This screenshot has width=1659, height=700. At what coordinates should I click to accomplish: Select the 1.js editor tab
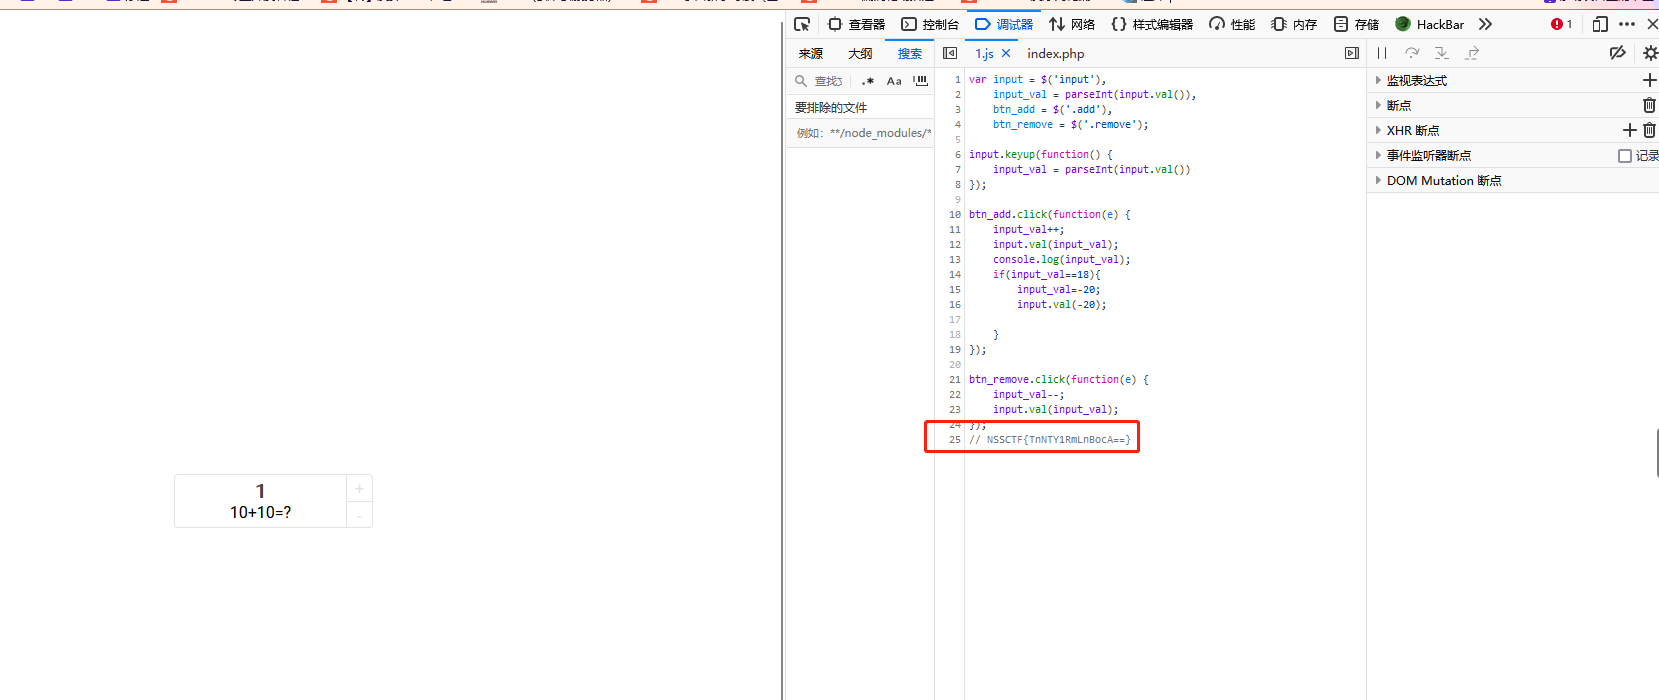tap(984, 54)
